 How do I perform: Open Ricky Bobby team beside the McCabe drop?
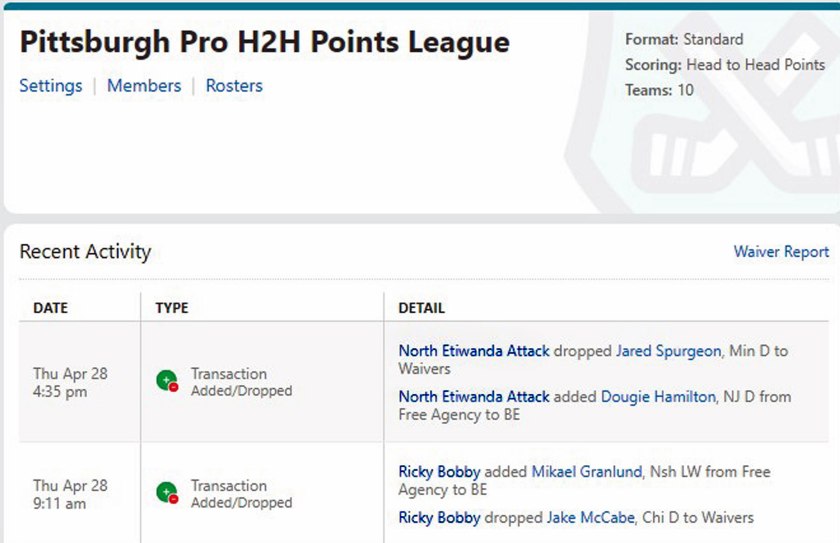click(439, 518)
